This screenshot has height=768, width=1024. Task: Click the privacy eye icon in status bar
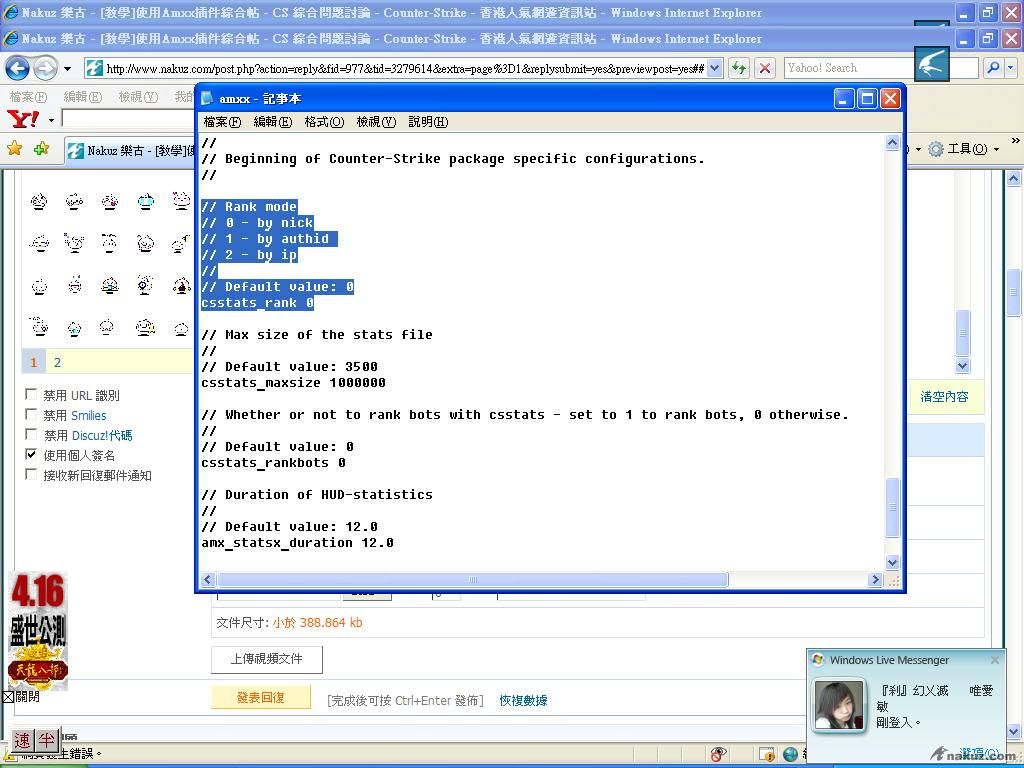pos(719,754)
